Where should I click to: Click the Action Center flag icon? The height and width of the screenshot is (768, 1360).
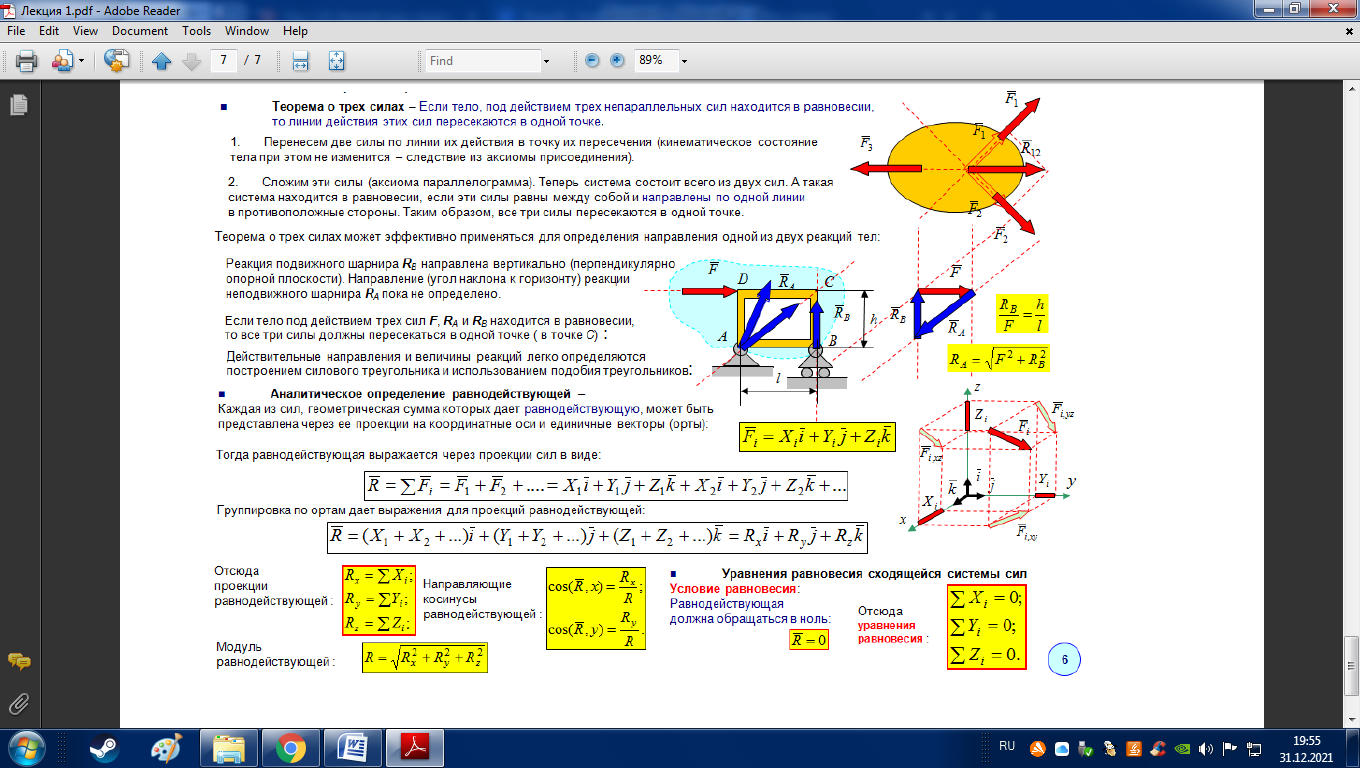click(x=1230, y=748)
